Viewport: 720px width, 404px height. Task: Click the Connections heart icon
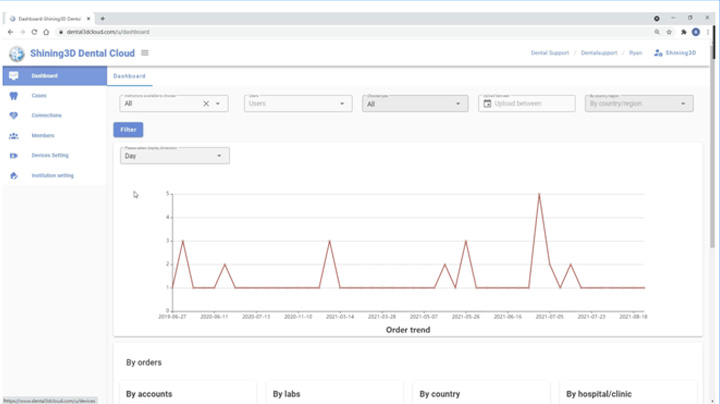(x=13, y=115)
